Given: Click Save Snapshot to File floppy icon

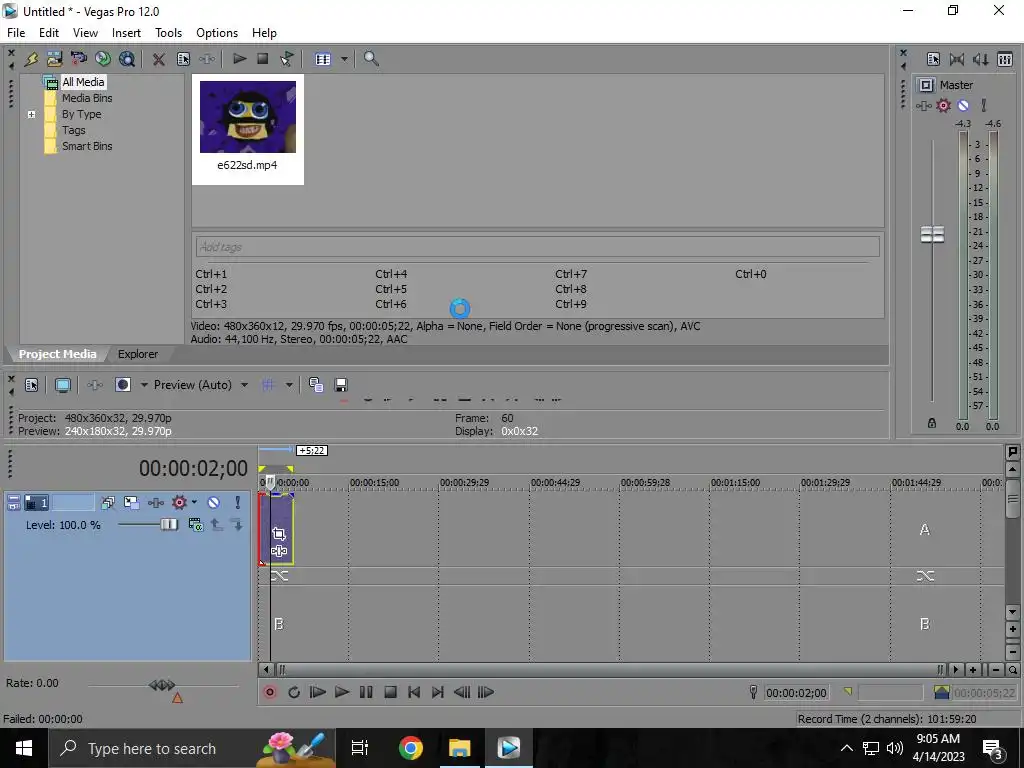Looking at the screenshot, I should click(x=341, y=385).
